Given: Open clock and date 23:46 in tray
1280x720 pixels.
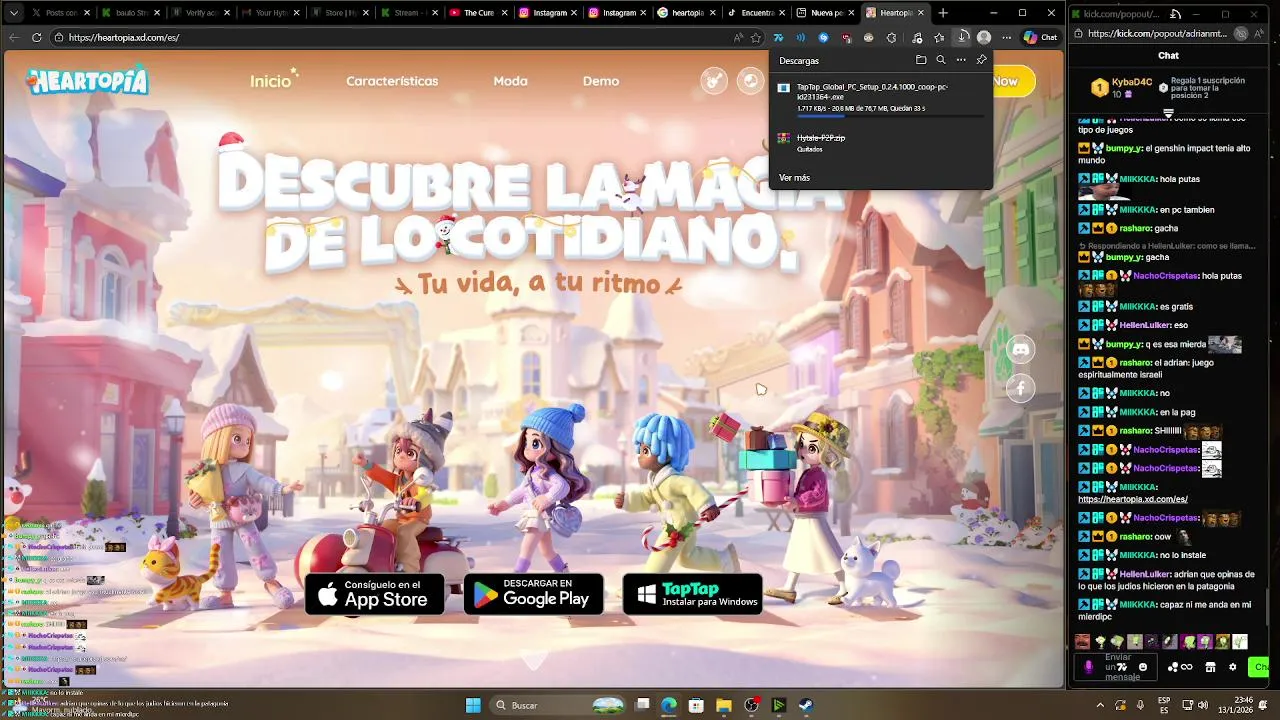Looking at the screenshot, I should click(1235, 705).
